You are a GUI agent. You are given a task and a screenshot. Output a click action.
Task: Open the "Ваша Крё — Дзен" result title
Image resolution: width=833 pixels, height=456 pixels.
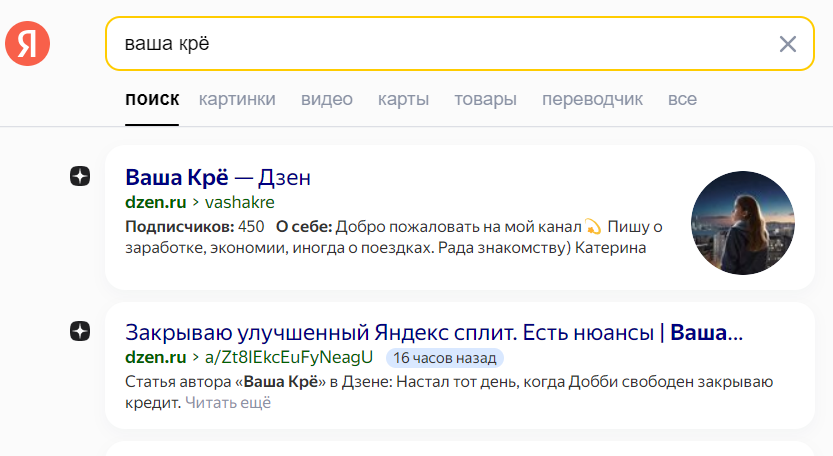point(218,178)
